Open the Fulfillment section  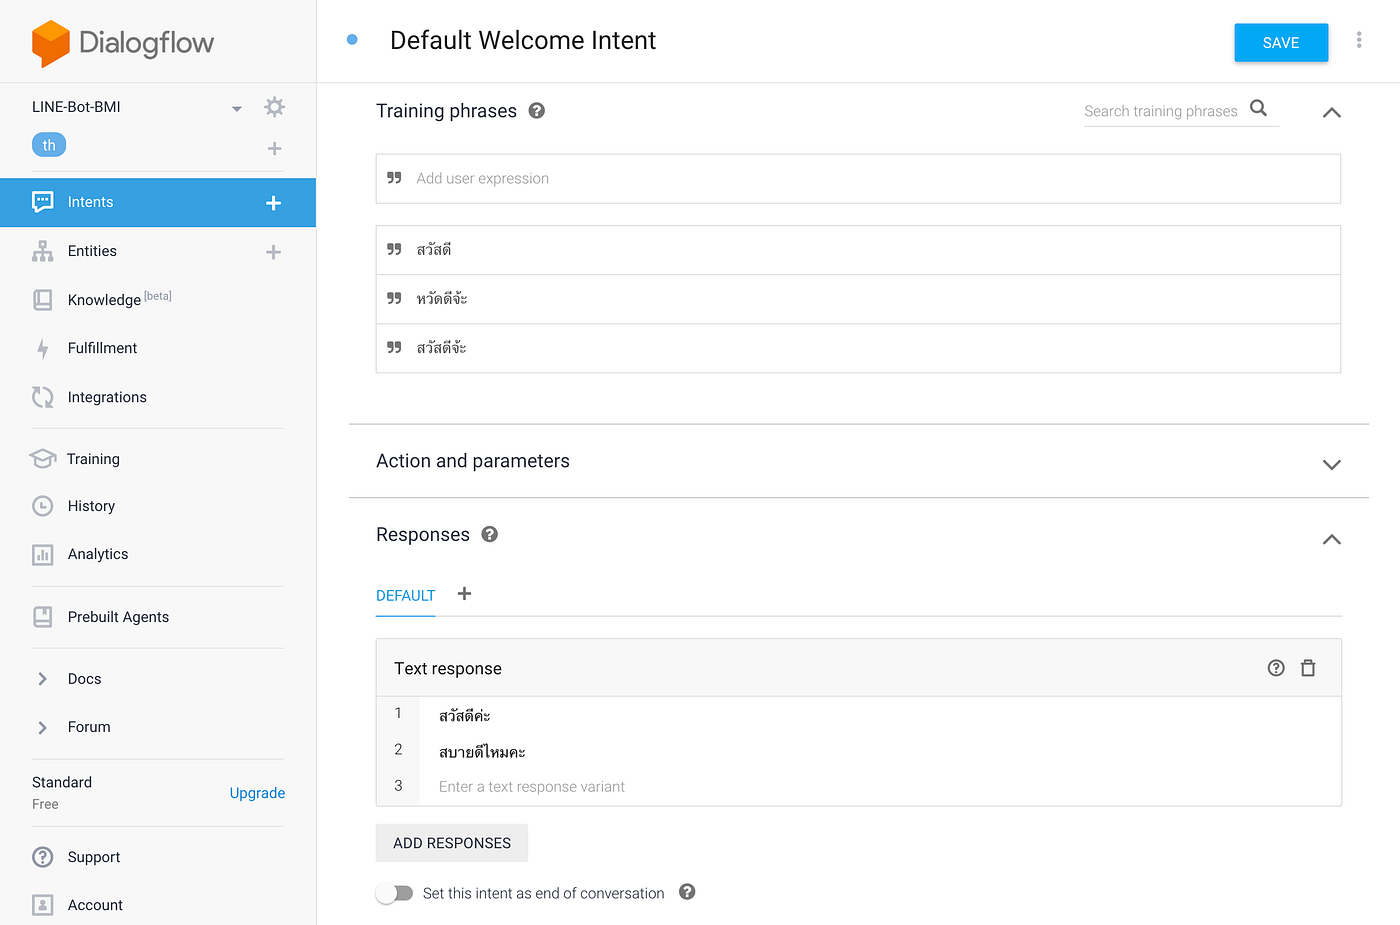(102, 348)
